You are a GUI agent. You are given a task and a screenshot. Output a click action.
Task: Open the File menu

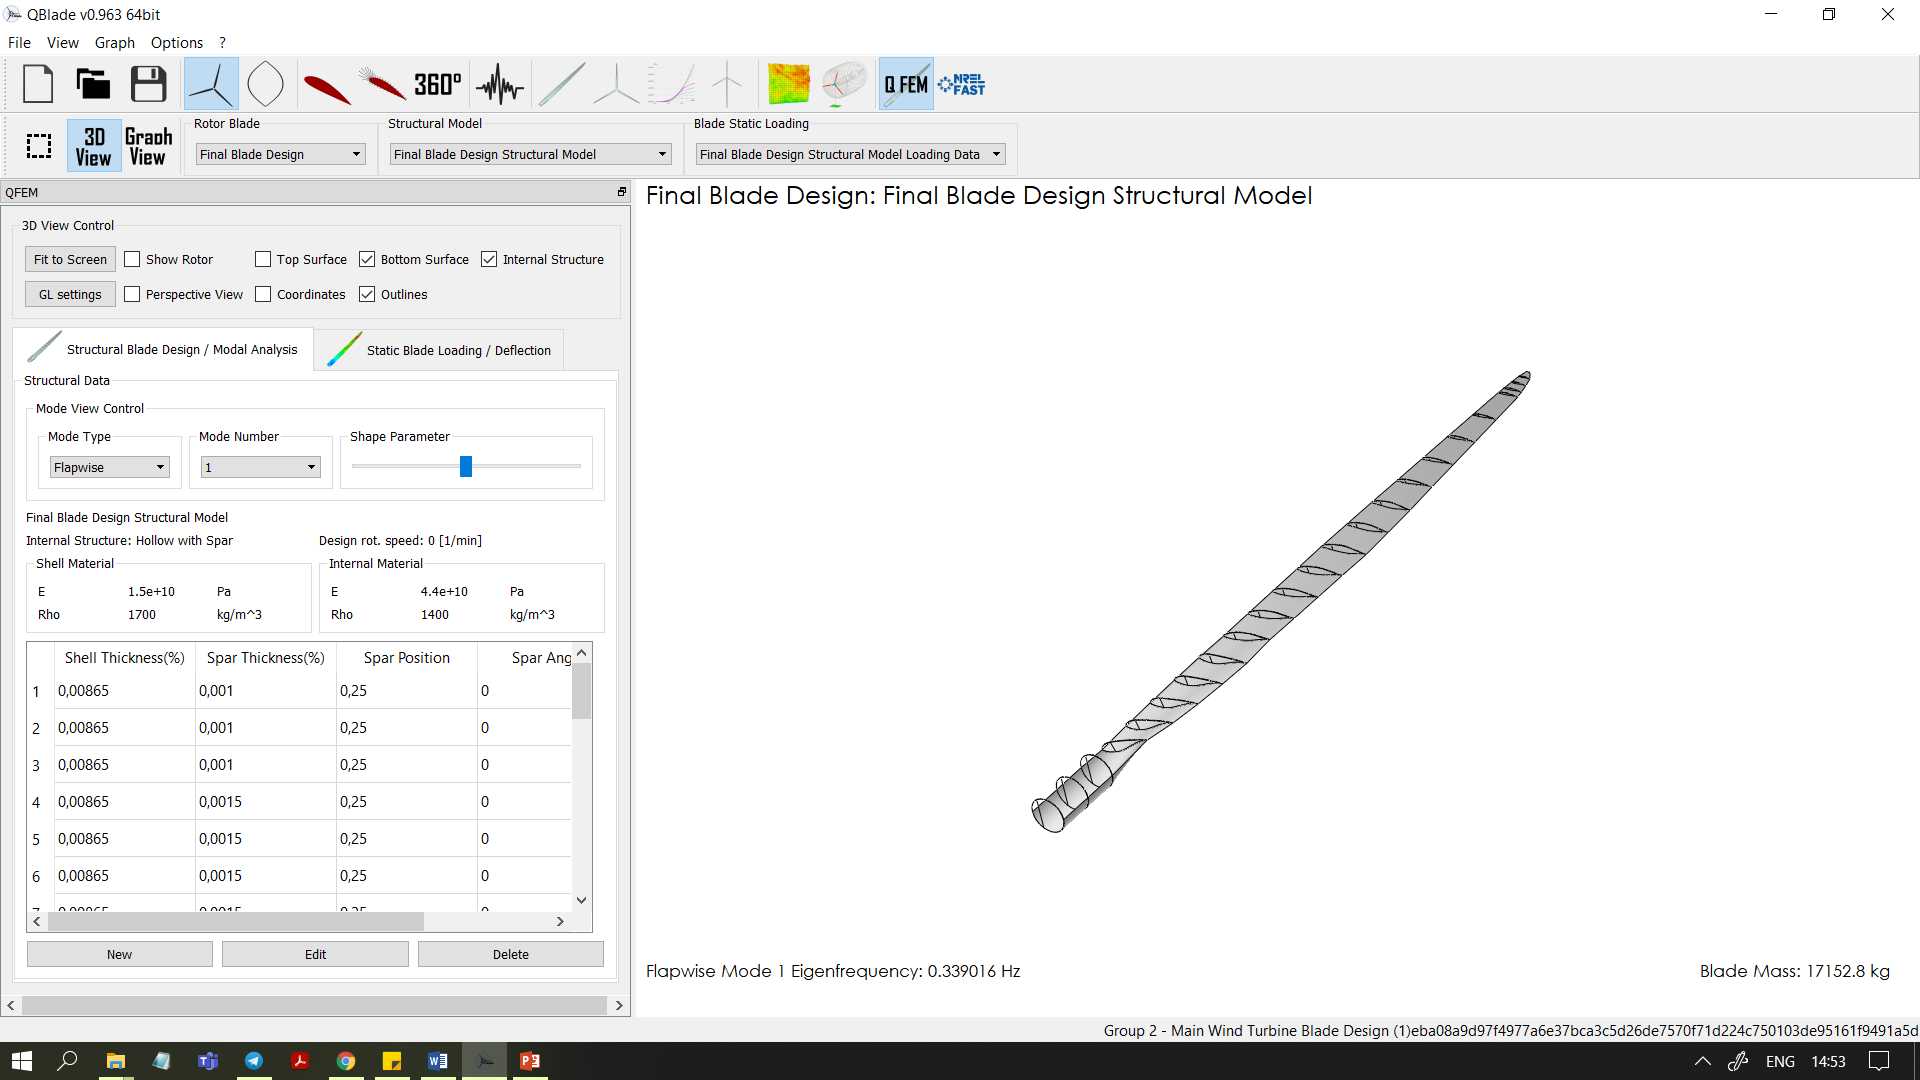[19, 42]
